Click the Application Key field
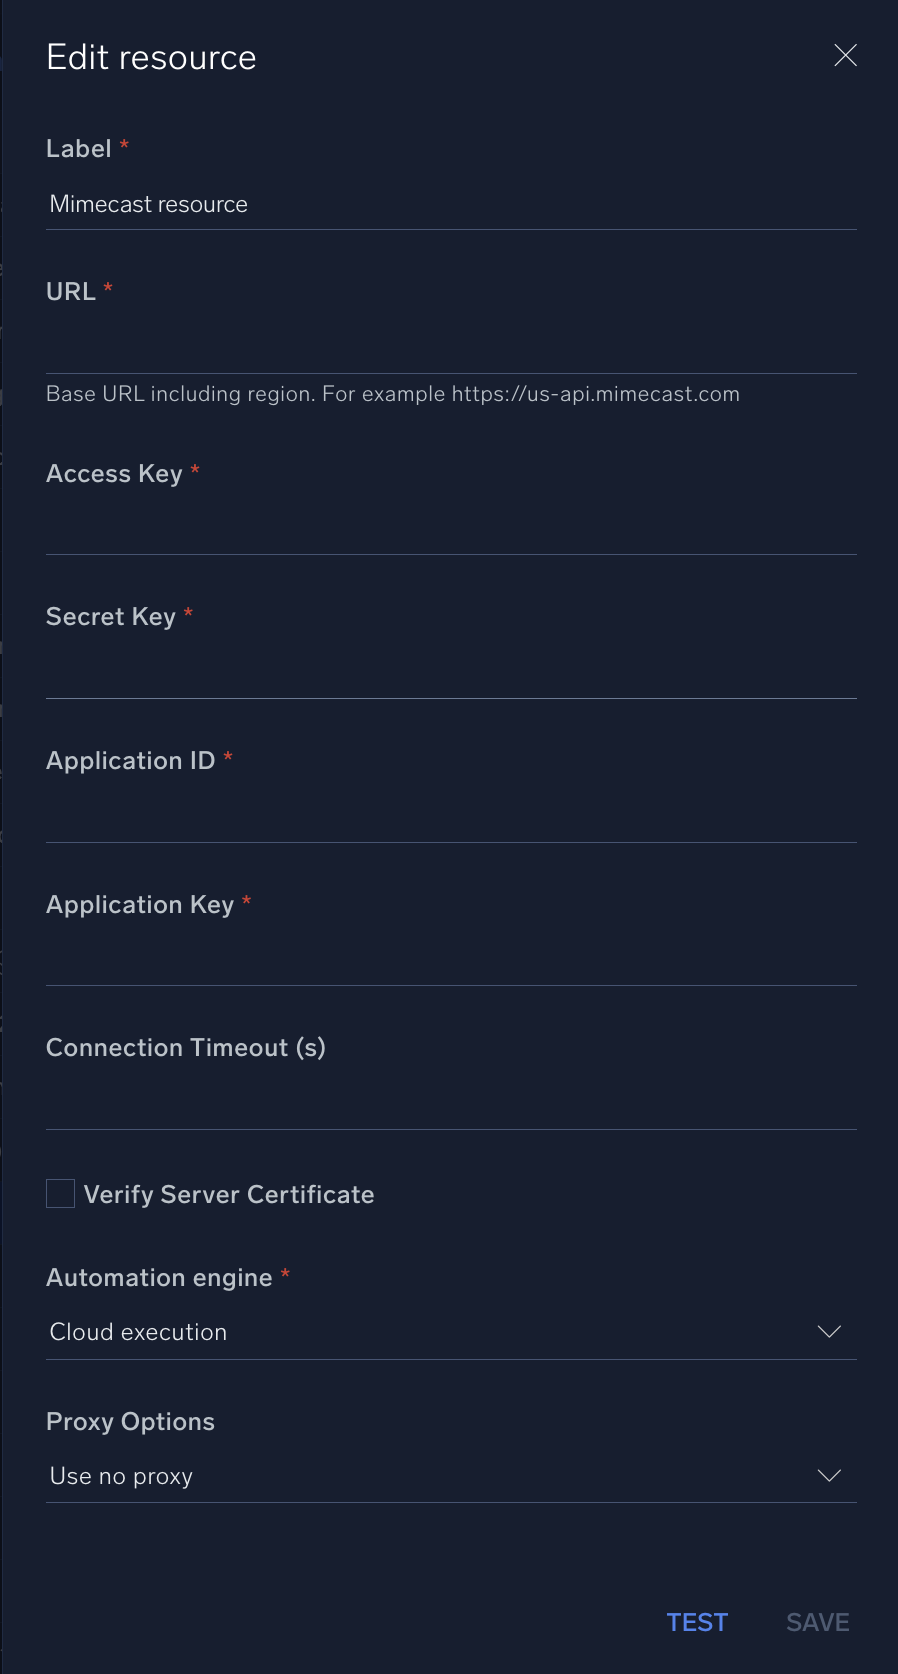Screen dimensions: 898x1674 (x=450, y=959)
